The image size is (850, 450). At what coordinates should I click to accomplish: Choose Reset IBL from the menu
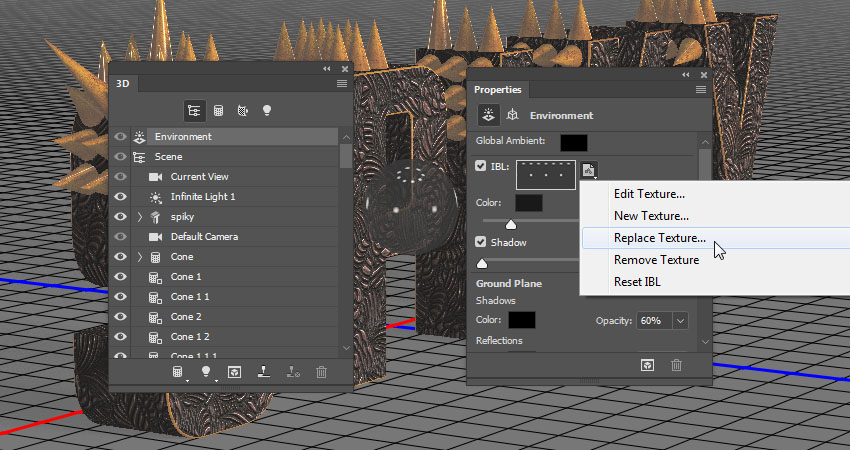[637, 282]
